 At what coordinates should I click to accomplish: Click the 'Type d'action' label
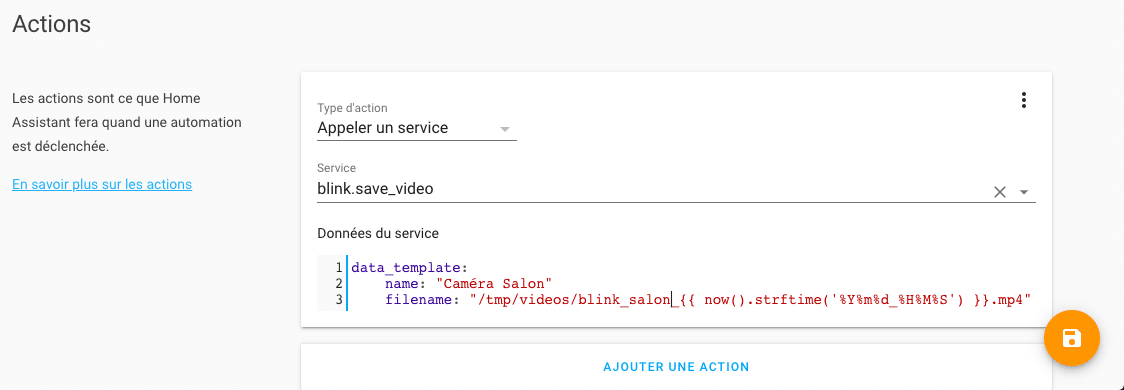point(352,108)
